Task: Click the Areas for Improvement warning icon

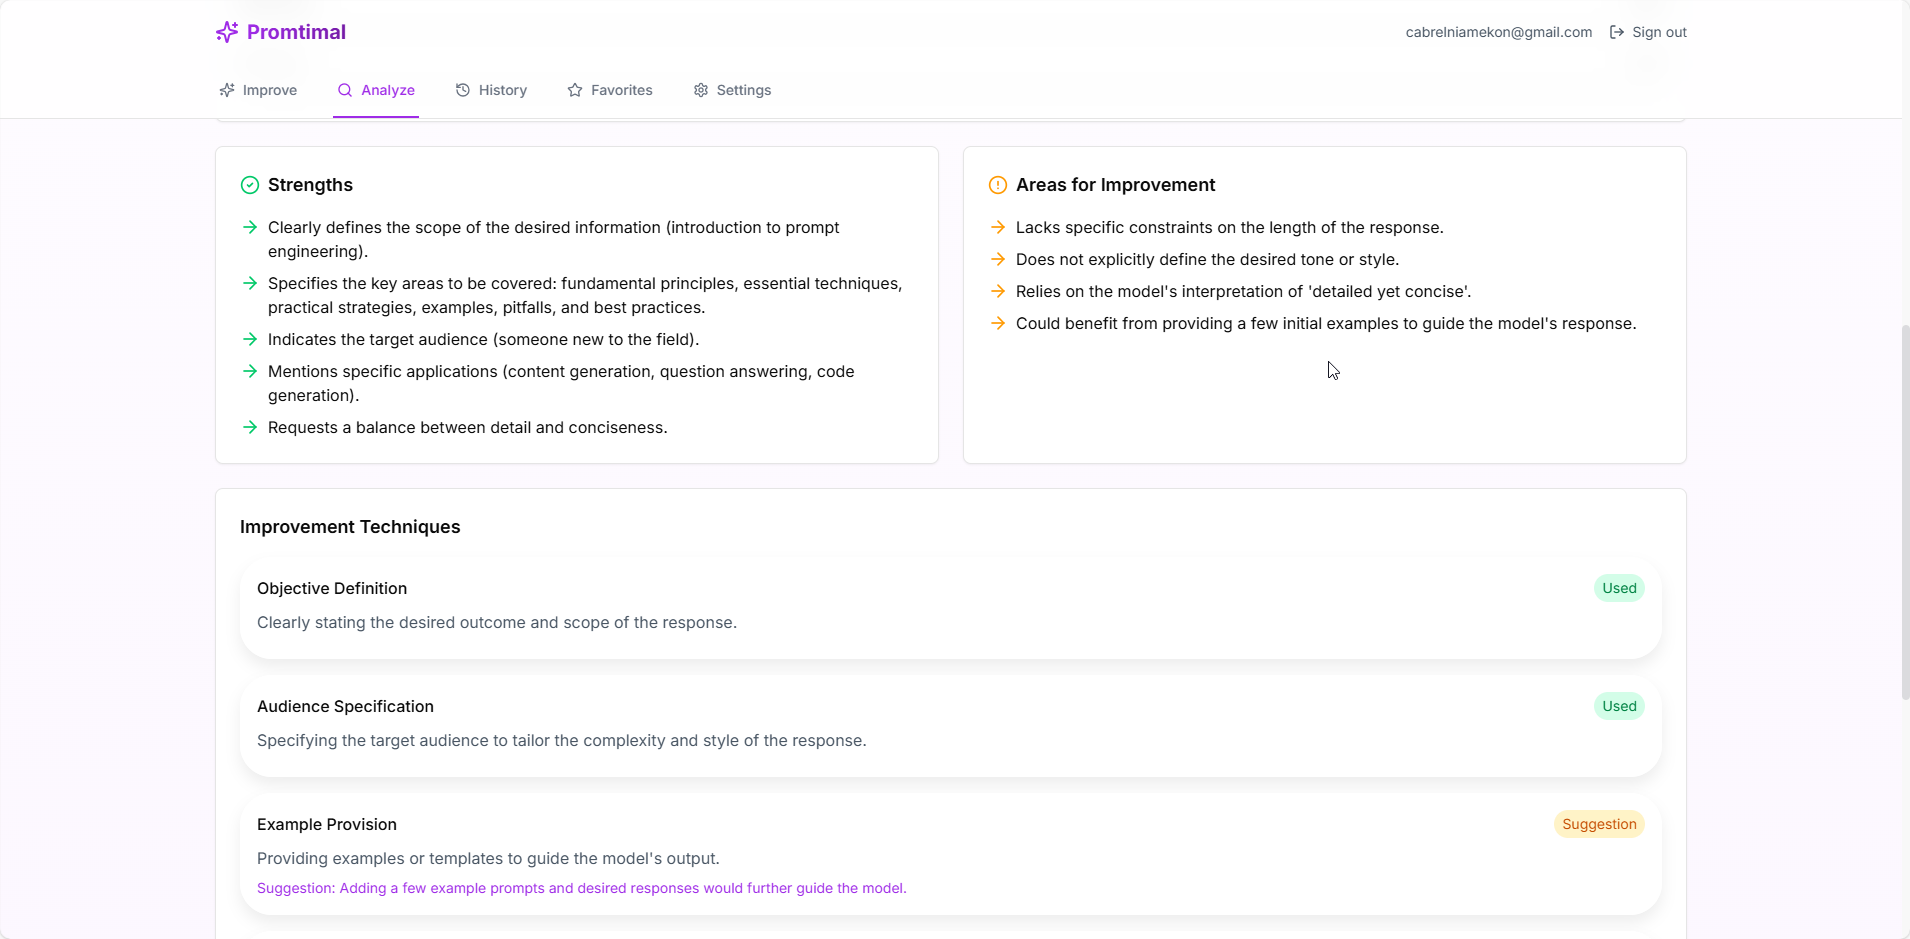Action: click(998, 185)
